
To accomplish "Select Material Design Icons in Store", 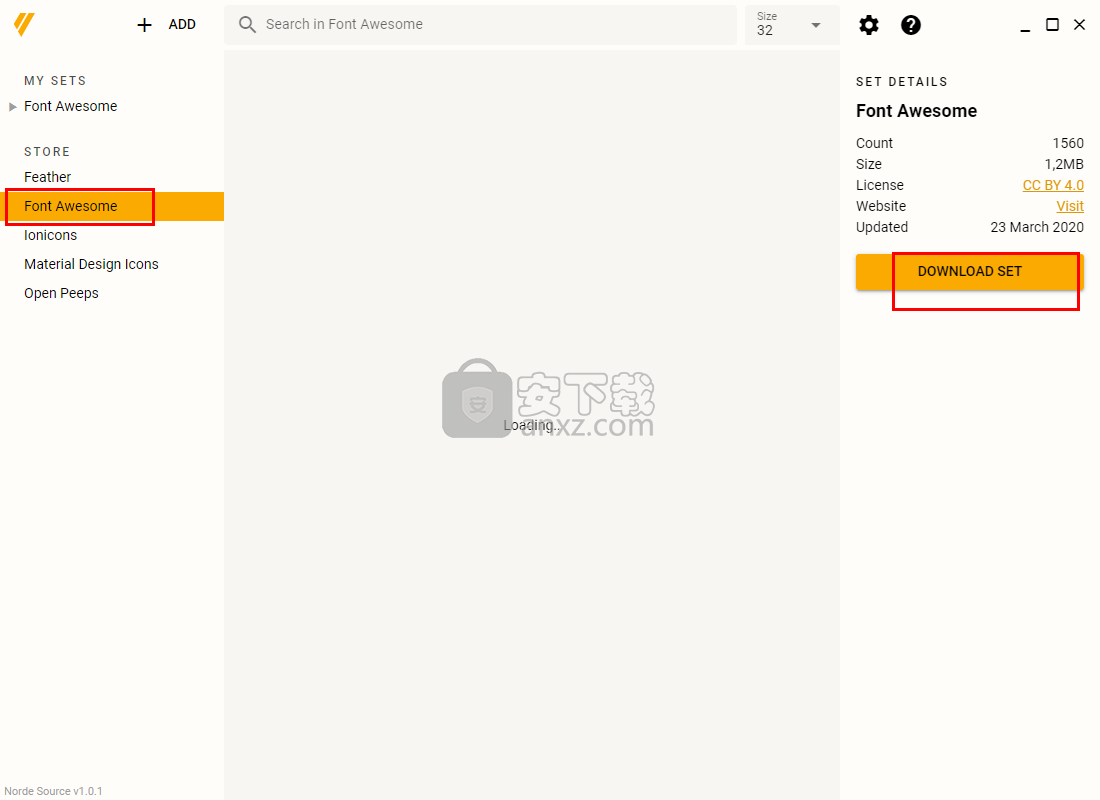I will click(x=91, y=264).
